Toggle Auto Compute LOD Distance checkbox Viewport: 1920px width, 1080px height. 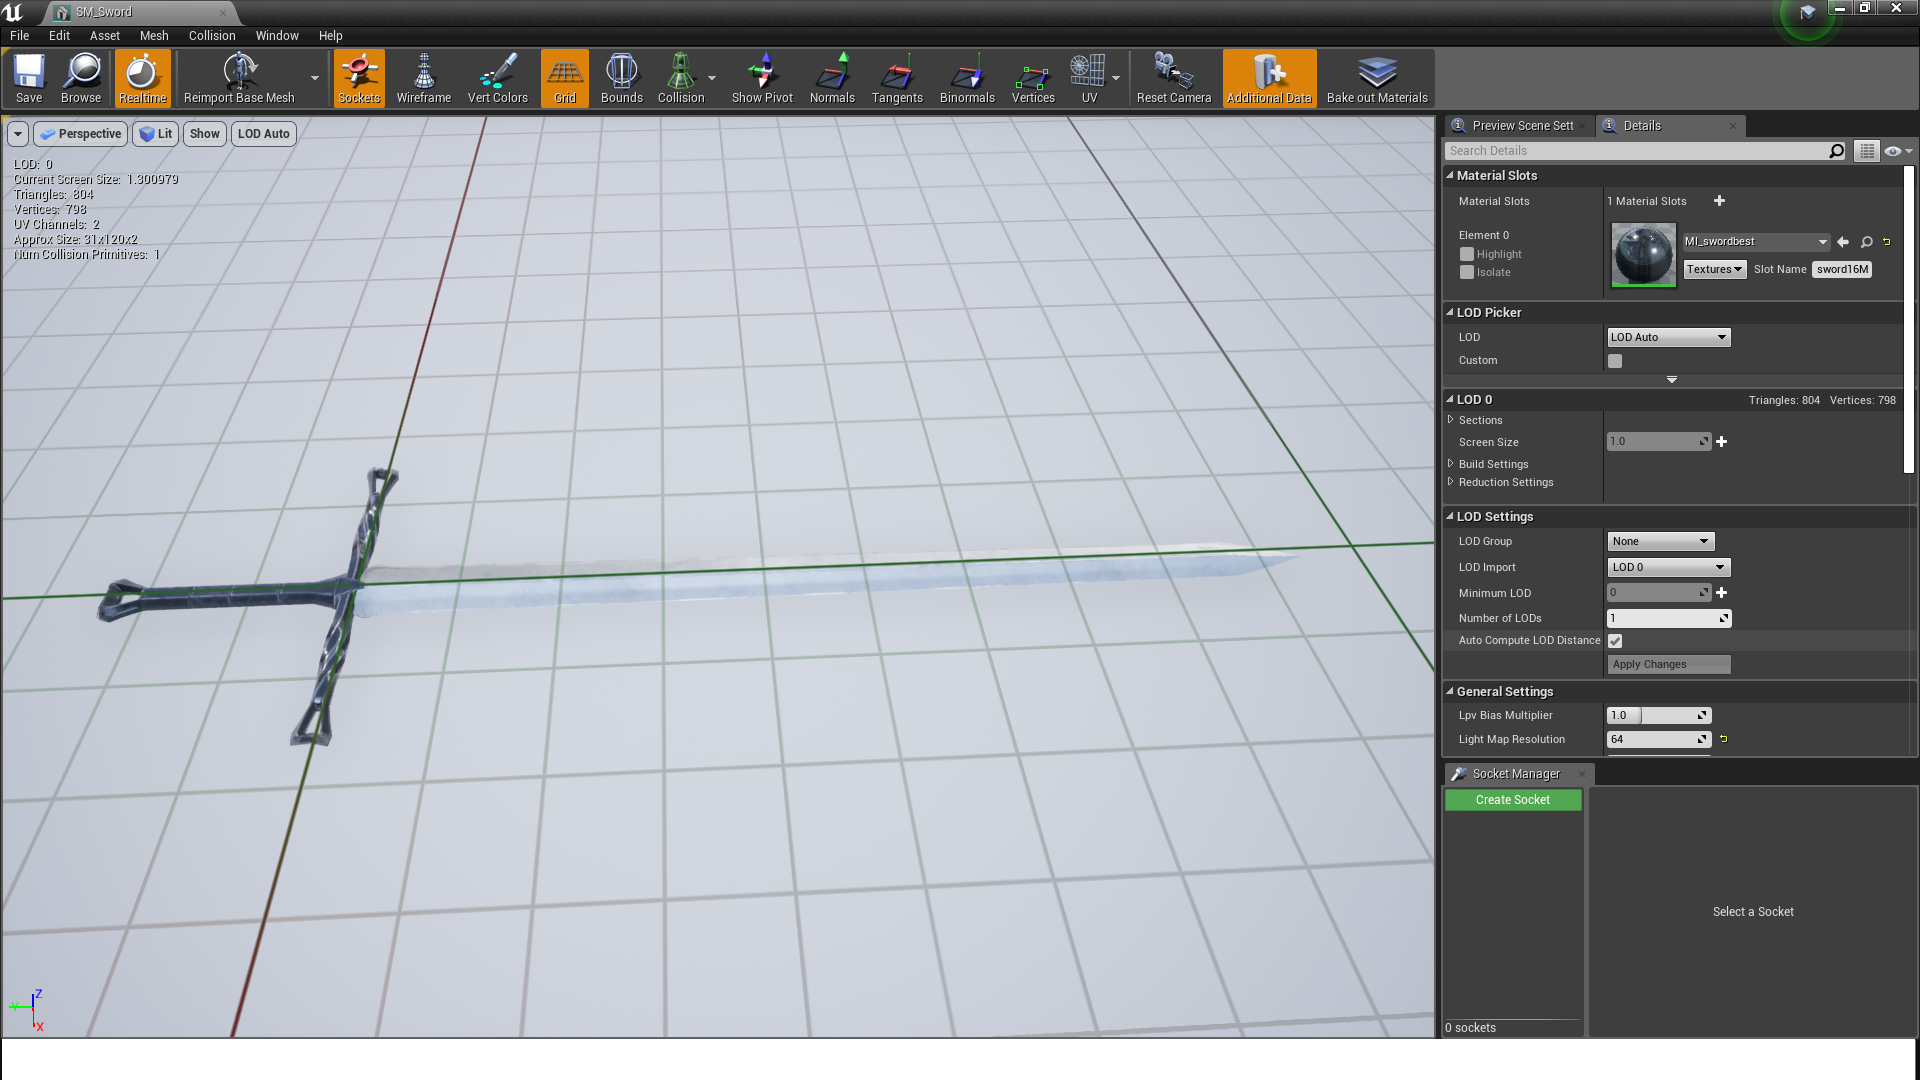point(1615,640)
